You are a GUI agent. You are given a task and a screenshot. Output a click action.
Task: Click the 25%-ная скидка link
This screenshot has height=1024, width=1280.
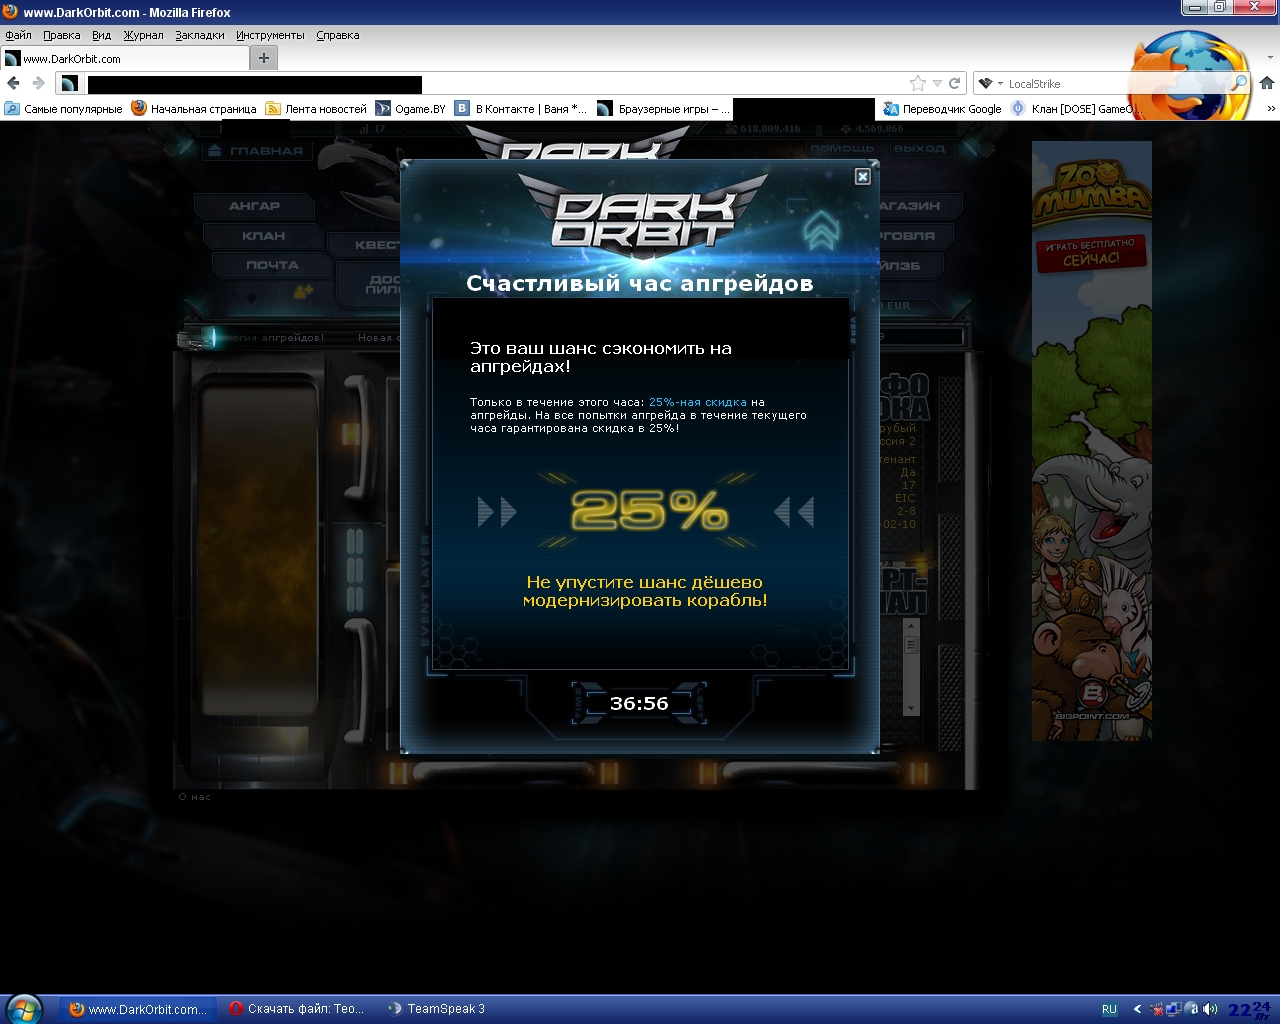(x=698, y=402)
